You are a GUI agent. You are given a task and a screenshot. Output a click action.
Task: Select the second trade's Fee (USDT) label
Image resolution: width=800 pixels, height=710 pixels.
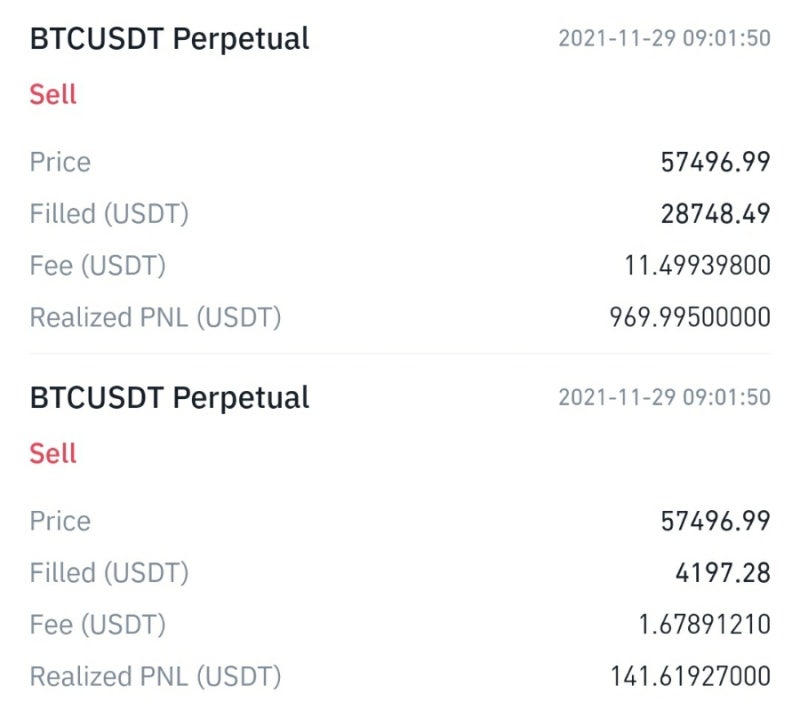98,625
